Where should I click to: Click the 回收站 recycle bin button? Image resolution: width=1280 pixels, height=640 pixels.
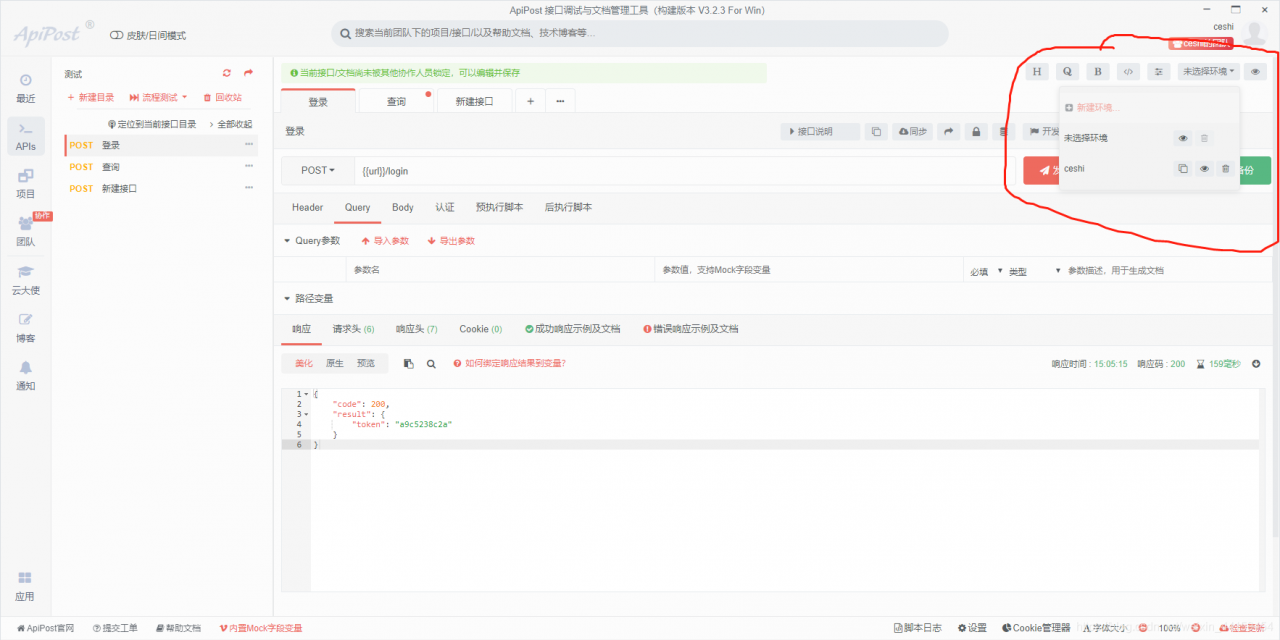pos(222,97)
